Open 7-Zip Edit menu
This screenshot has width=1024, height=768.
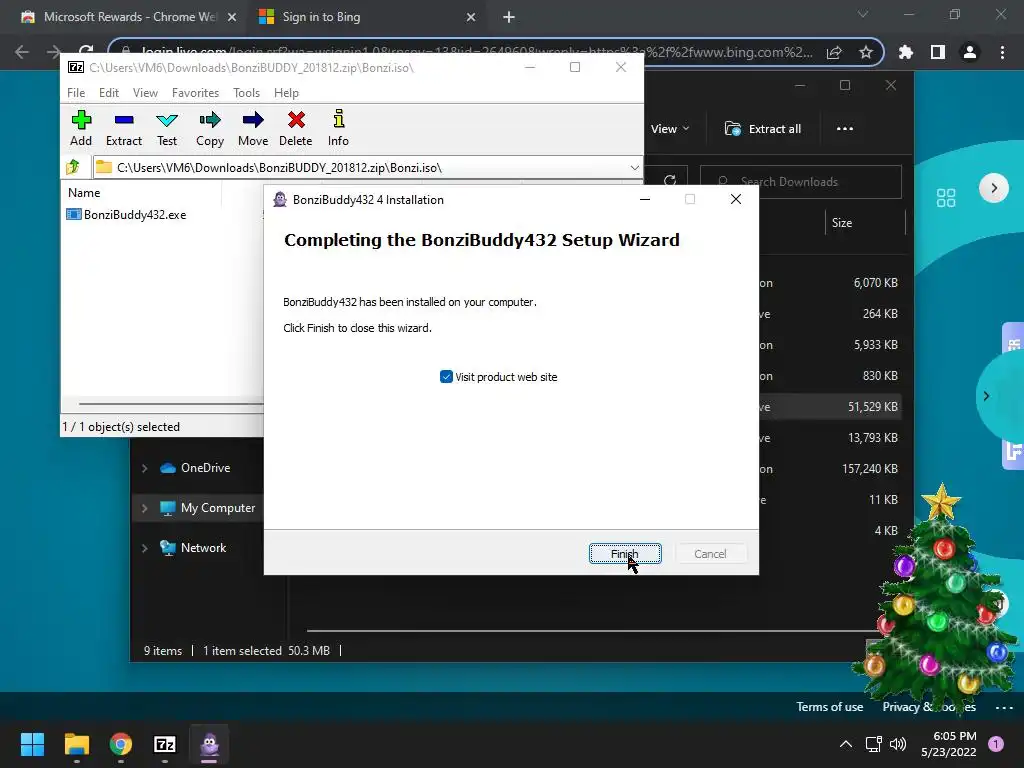point(108,93)
